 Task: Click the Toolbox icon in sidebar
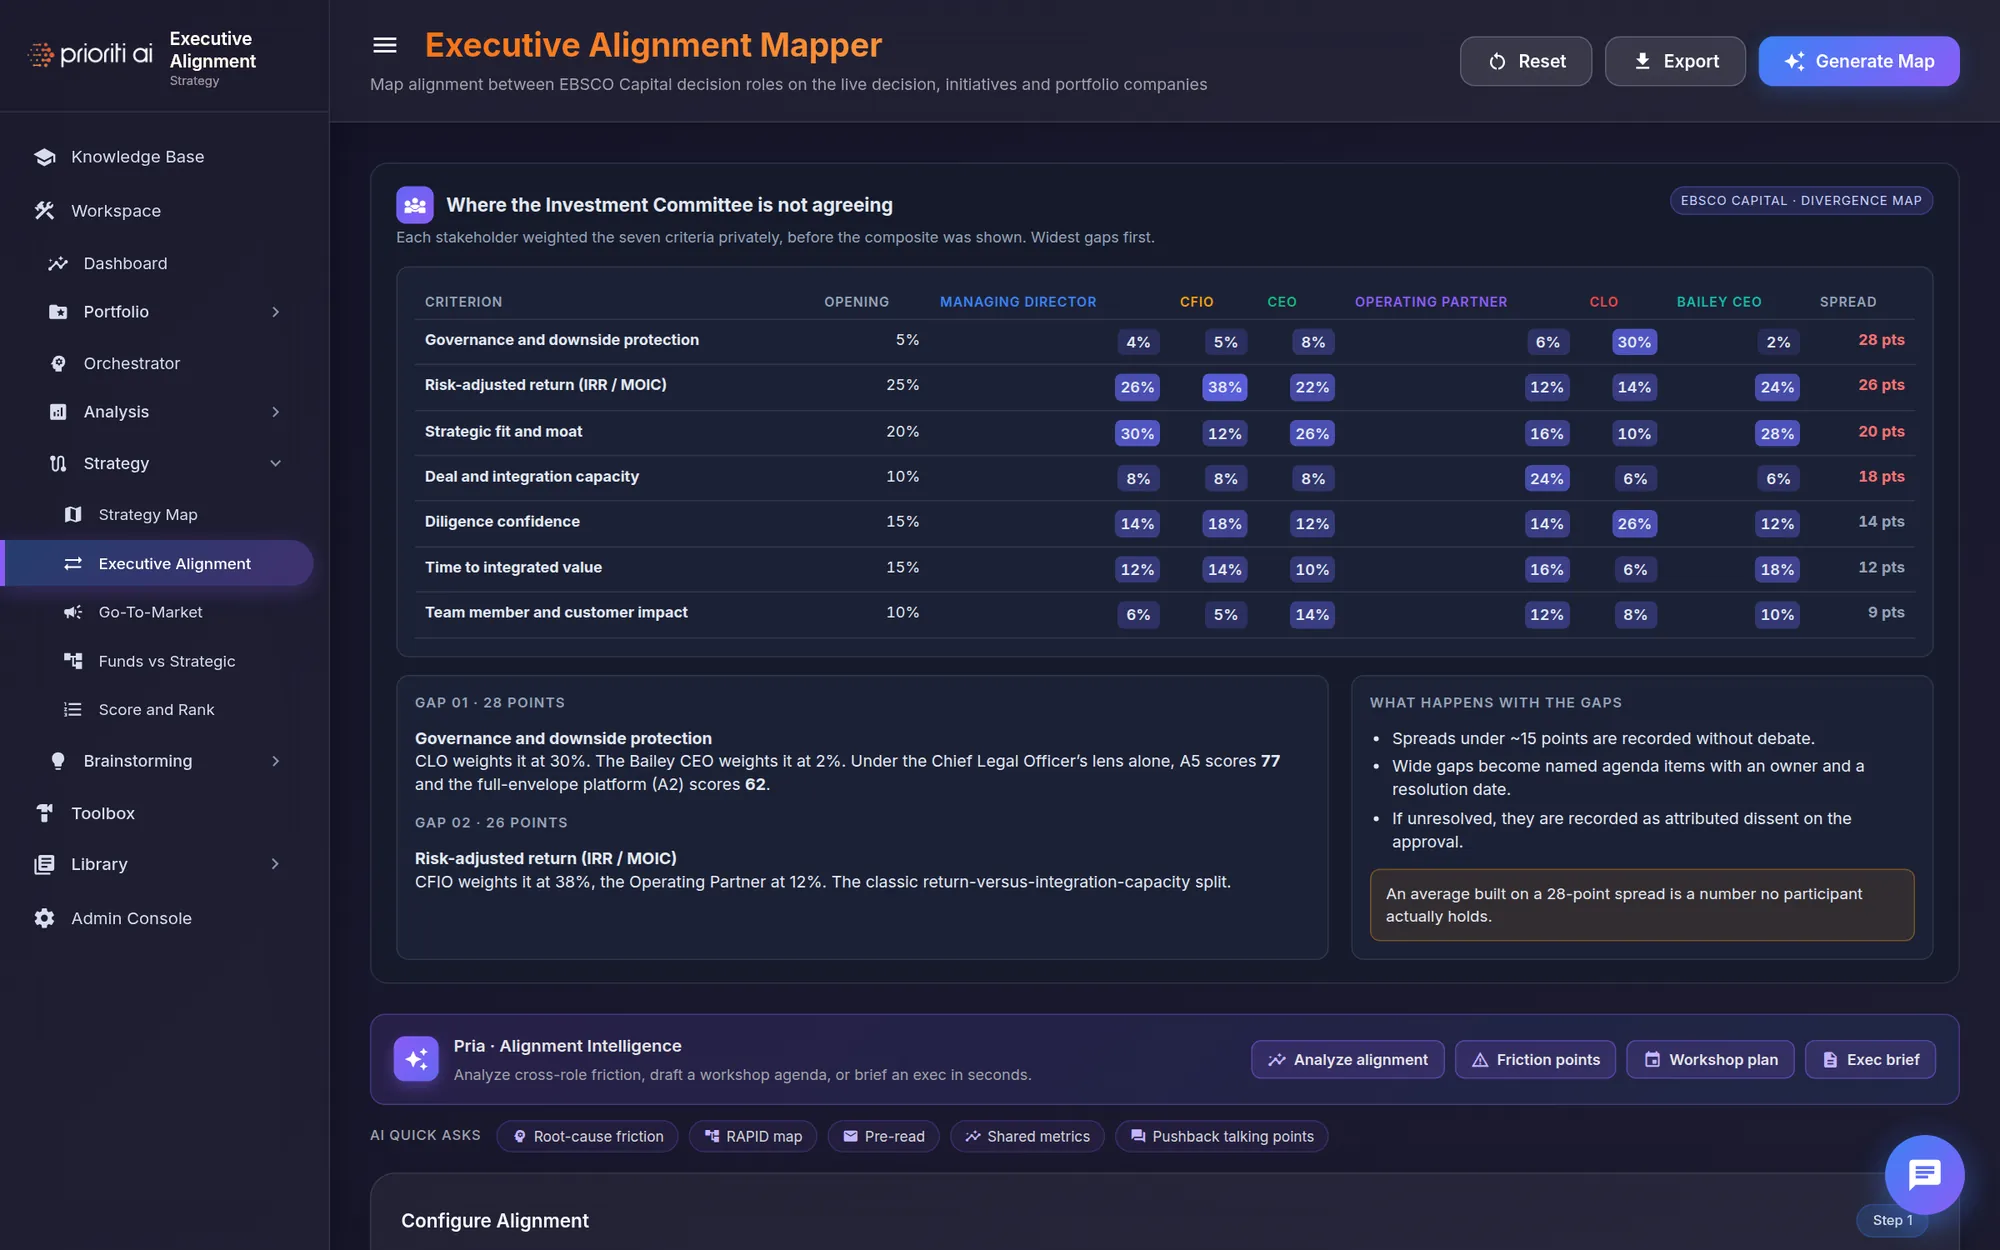[44, 813]
